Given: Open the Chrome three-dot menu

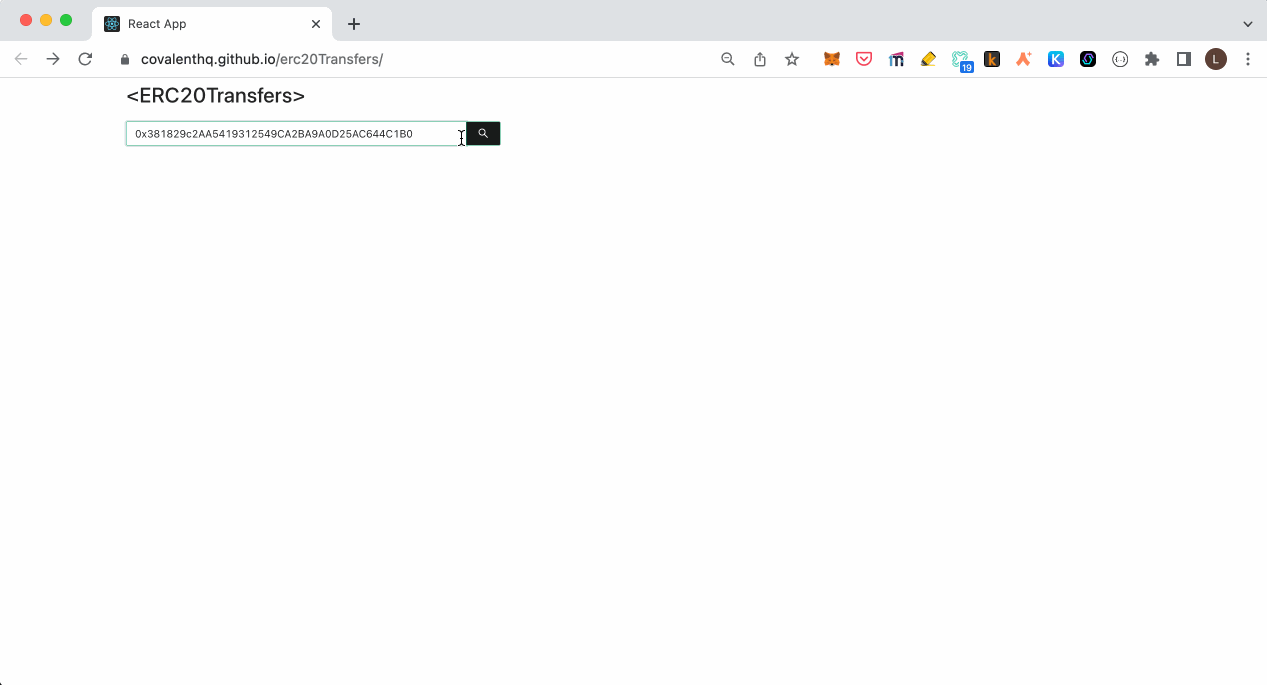Looking at the screenshot, I should [x=1247, y=59].
